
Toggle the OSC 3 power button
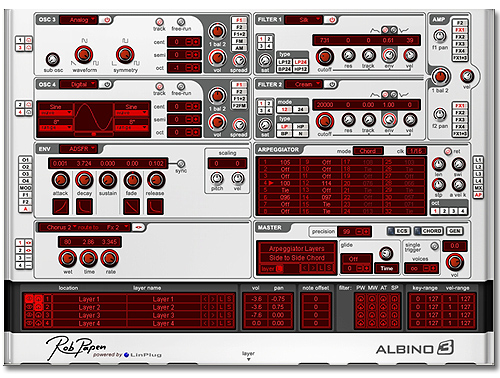click(107, 20)
